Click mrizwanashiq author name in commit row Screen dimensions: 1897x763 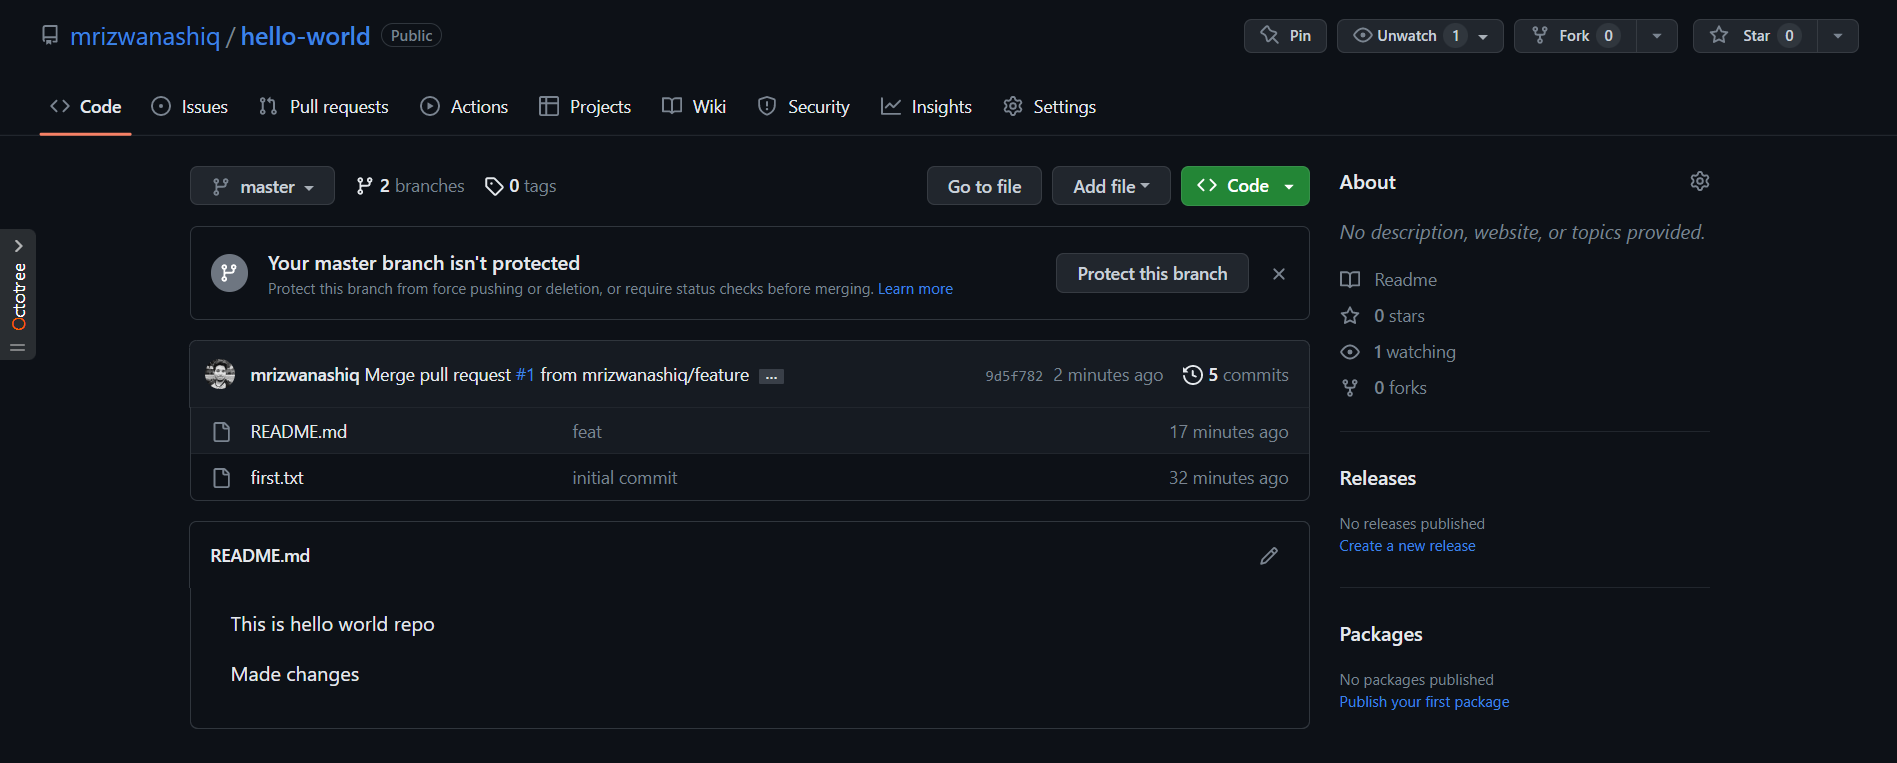304,375
